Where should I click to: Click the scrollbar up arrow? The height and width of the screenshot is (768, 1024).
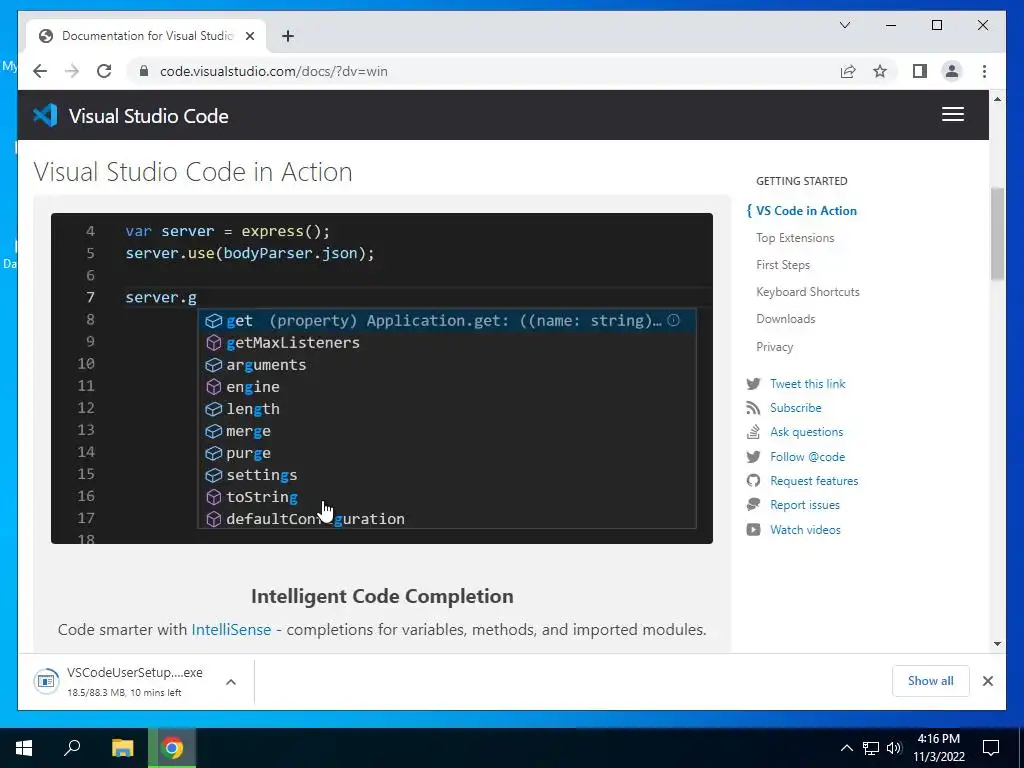pos(997,99)
